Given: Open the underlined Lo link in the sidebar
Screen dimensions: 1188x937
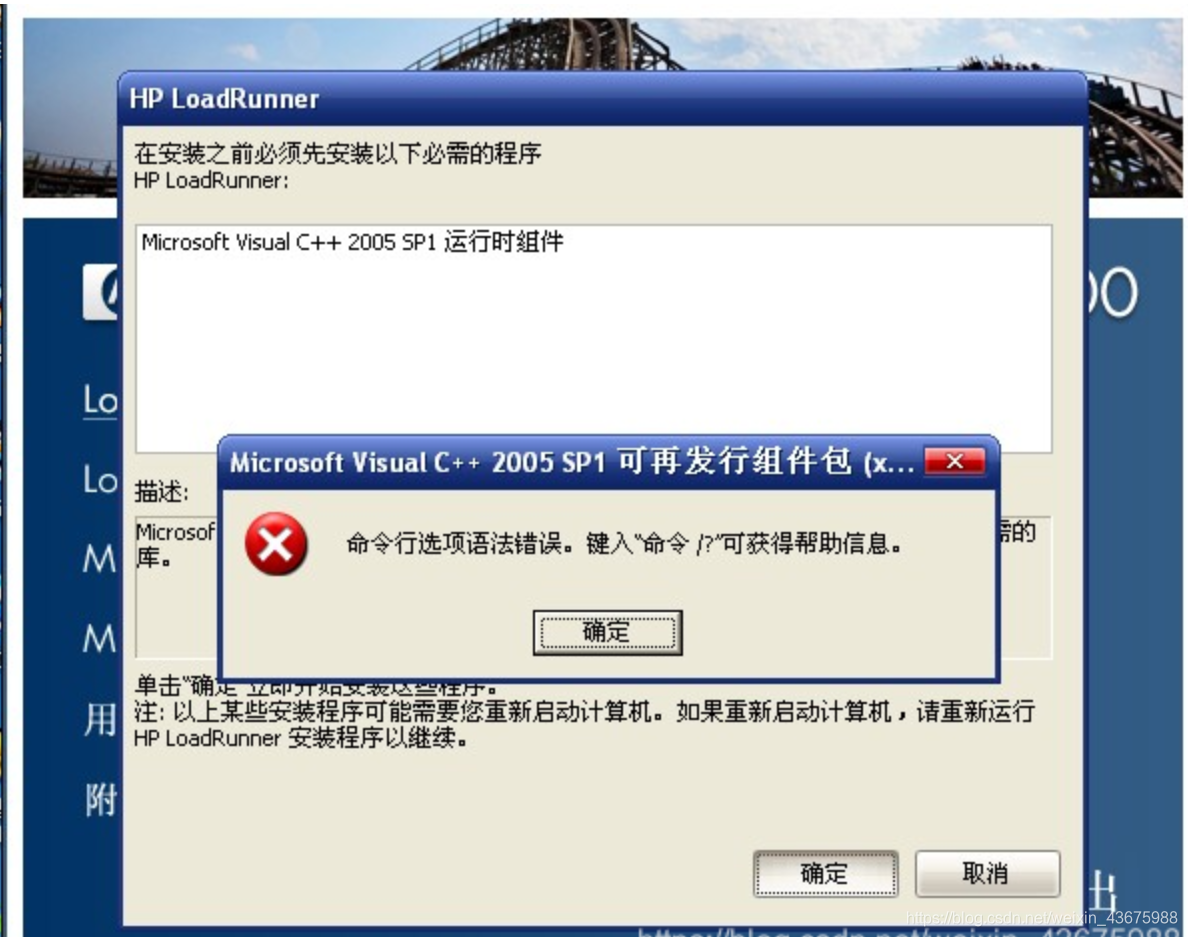Looking at the screenshot, I should click(100, 399).
